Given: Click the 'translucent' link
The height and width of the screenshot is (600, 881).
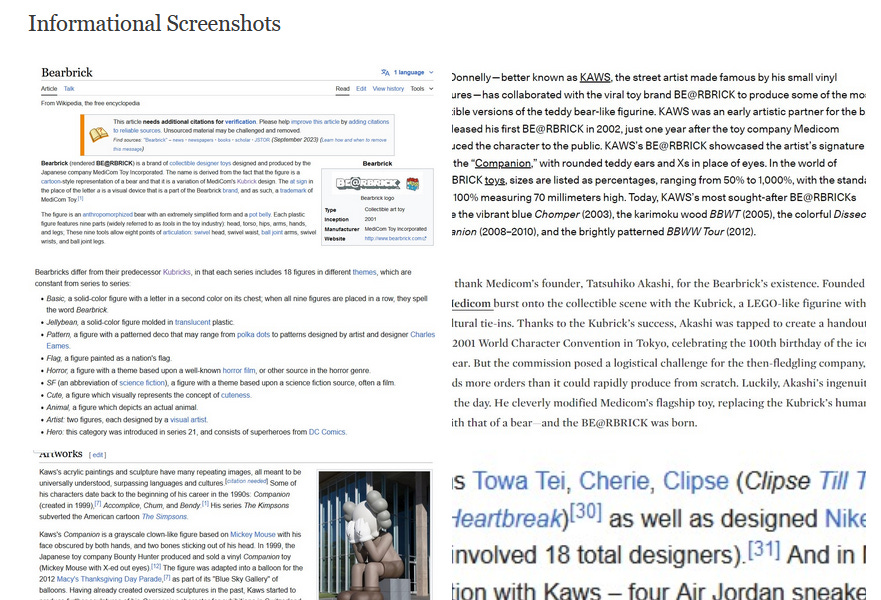Looking at the screenshot, I should 192,322.
